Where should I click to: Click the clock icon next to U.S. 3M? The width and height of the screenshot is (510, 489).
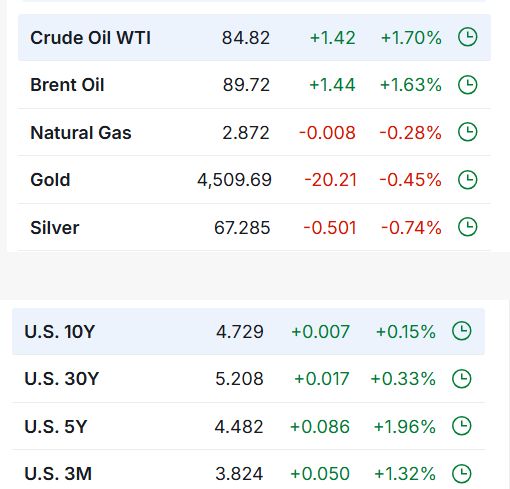462,474
